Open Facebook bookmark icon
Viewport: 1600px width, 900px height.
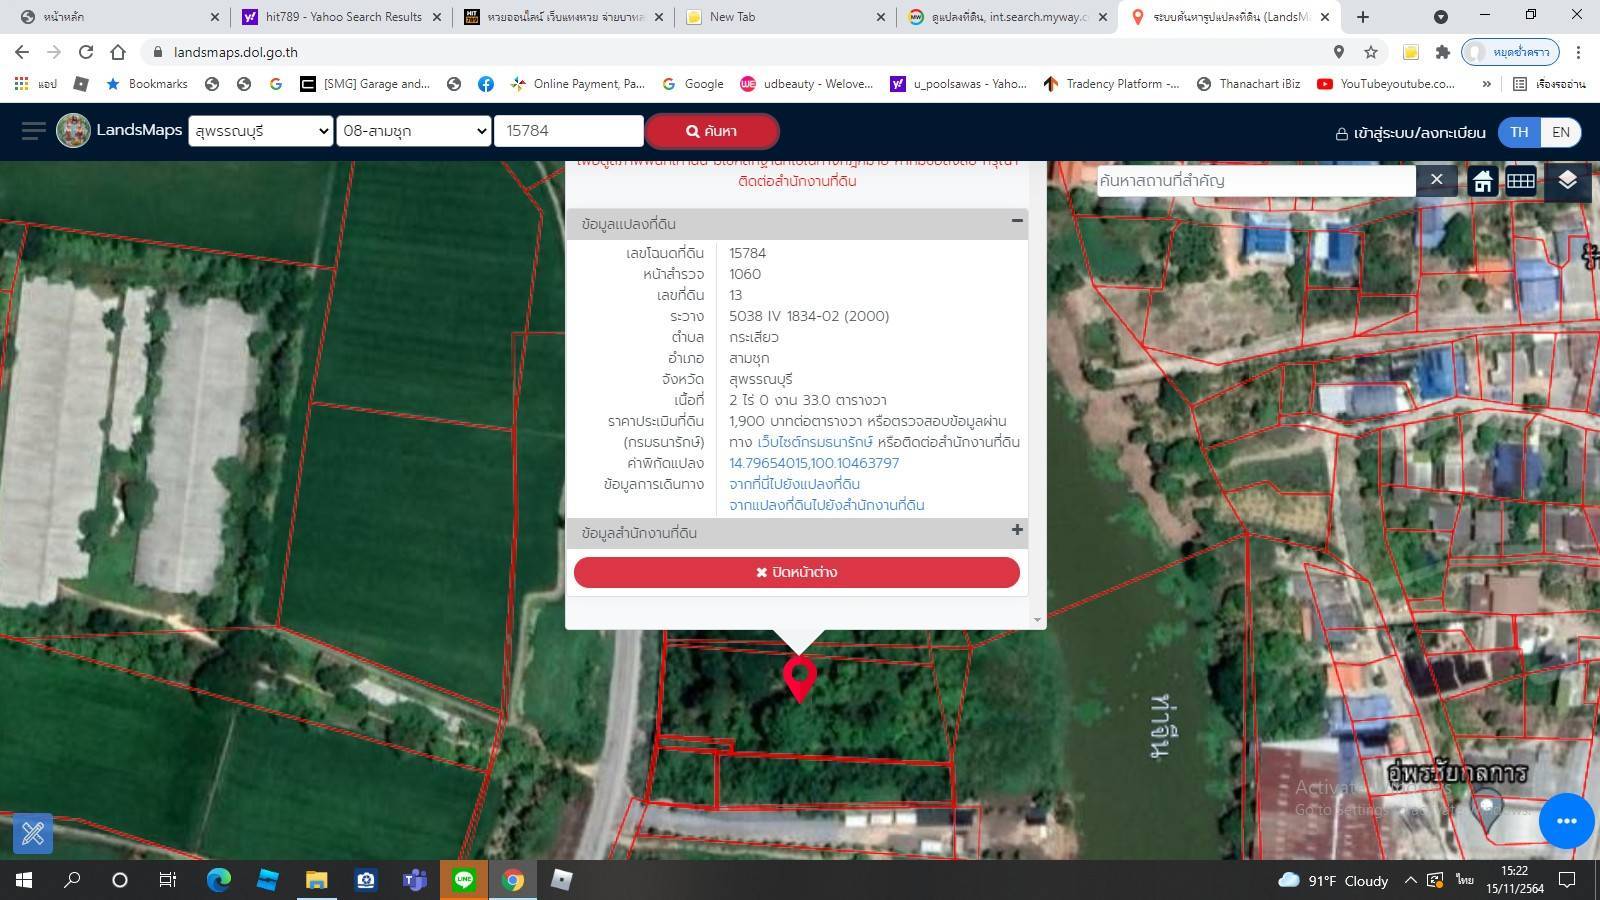(486, 84)
